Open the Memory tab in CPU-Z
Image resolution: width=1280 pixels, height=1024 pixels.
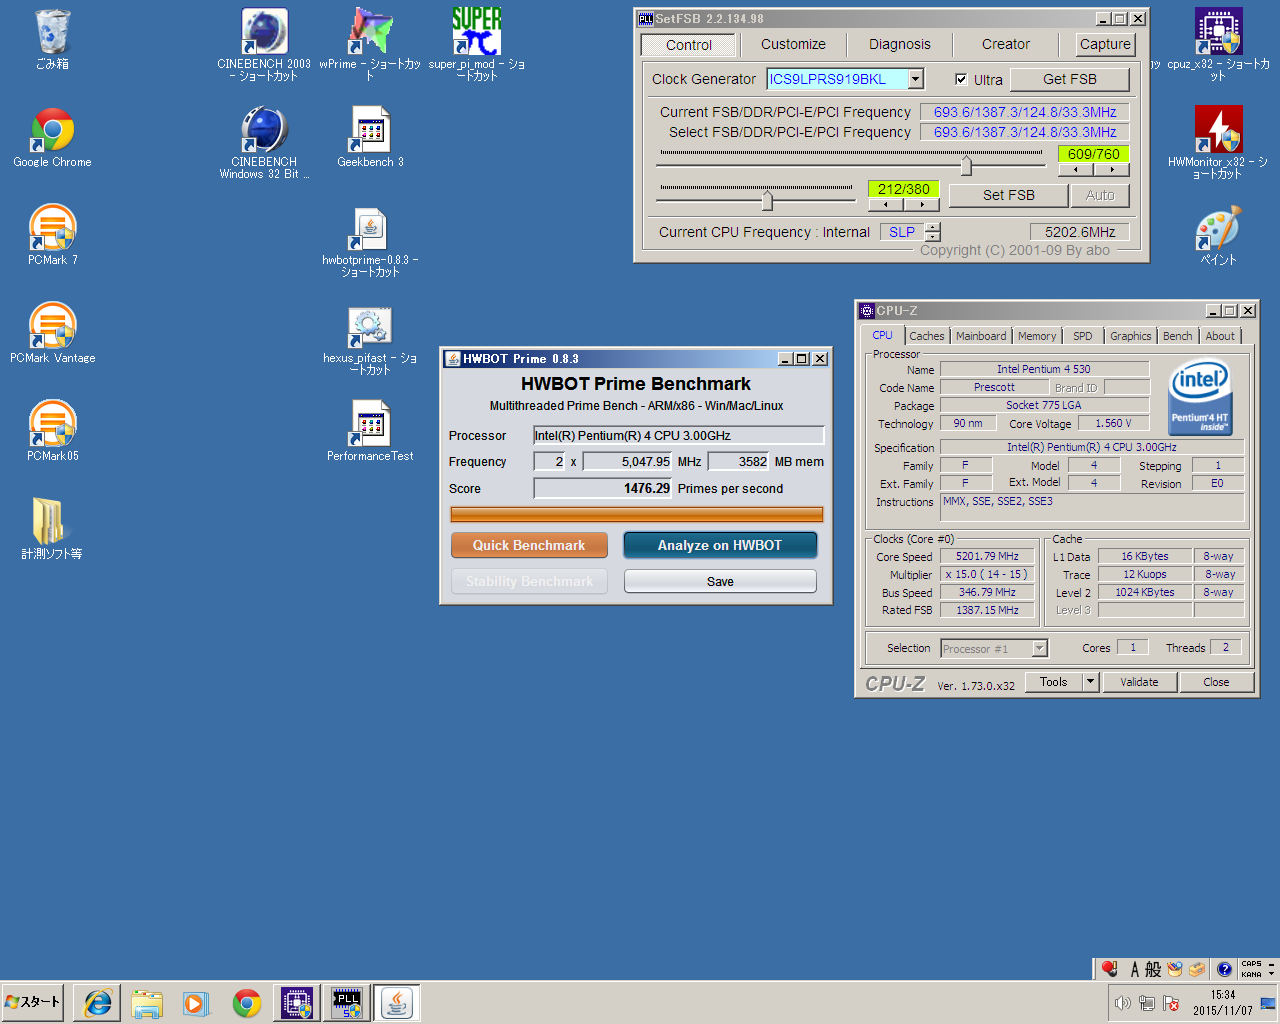coord(1037,336)
